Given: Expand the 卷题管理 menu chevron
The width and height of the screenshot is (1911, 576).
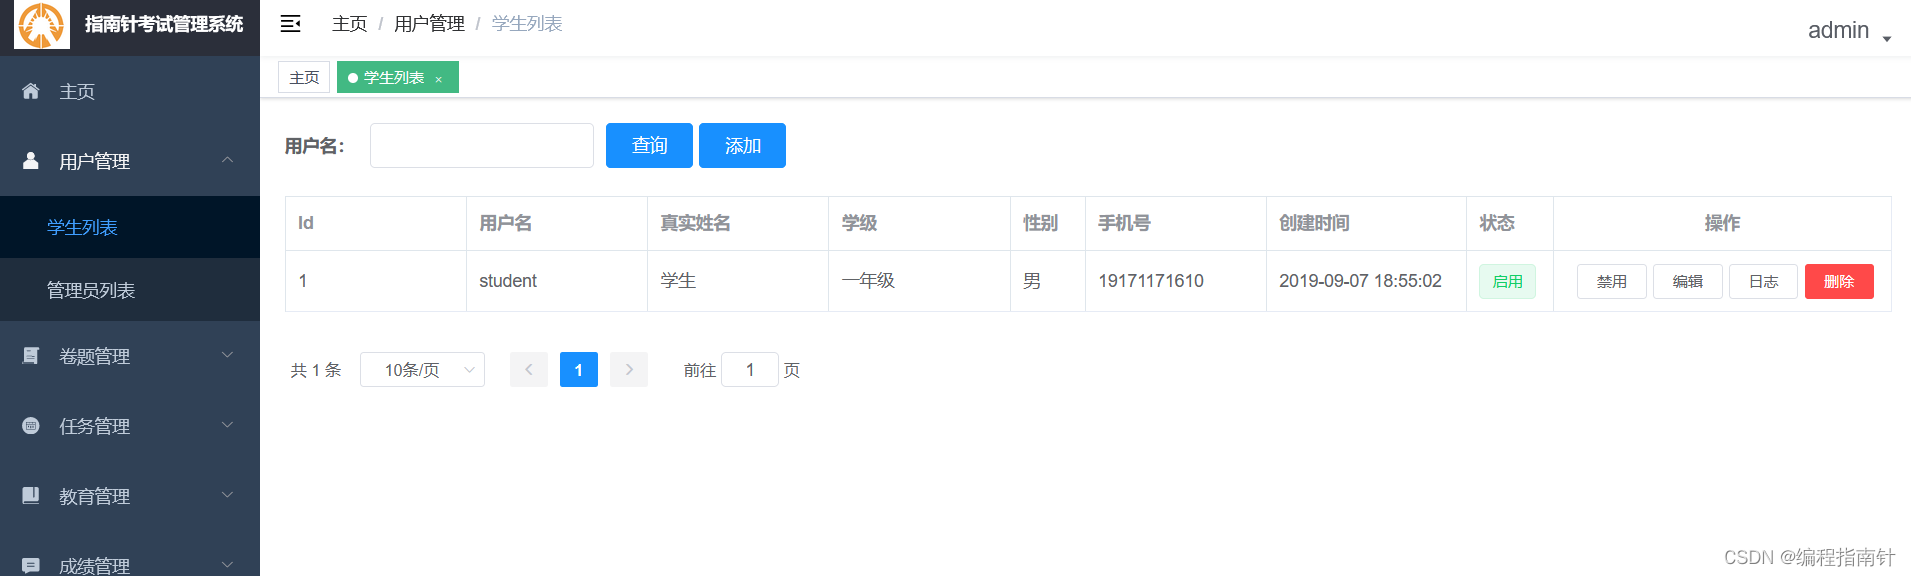Looking at the screenshot, I should (x=228, y=356).
